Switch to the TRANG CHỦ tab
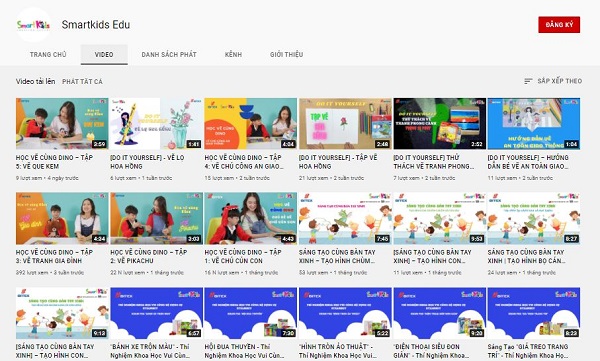This screenshot has height=361, width=600. (x=48, y=54)
